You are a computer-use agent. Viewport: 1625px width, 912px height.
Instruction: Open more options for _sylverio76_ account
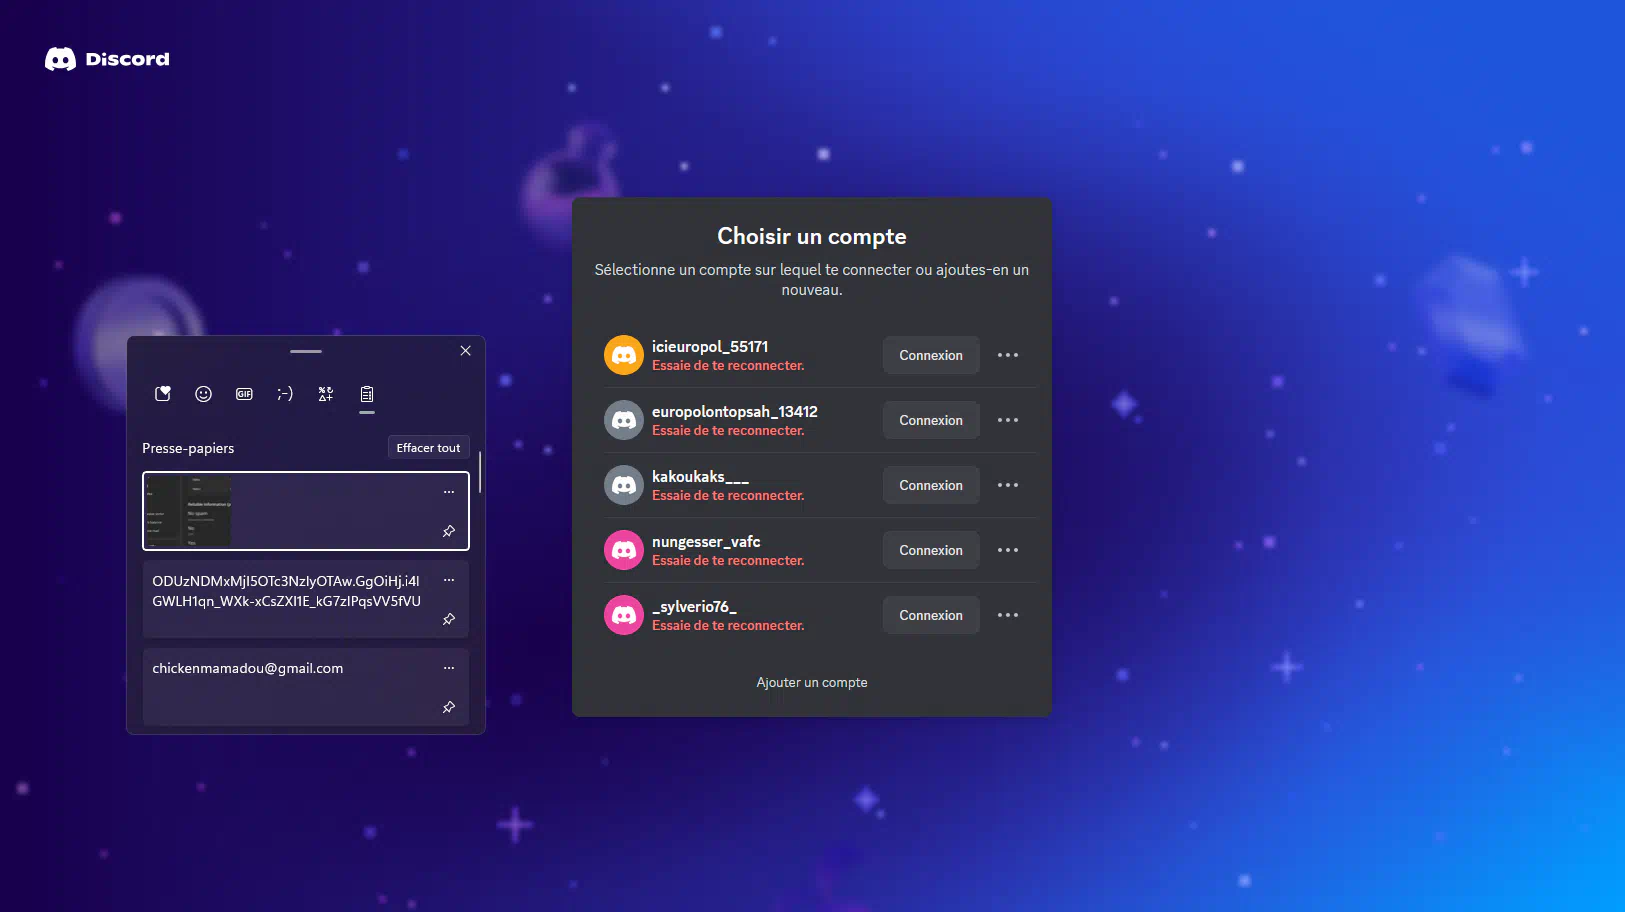pos(1008,615)
